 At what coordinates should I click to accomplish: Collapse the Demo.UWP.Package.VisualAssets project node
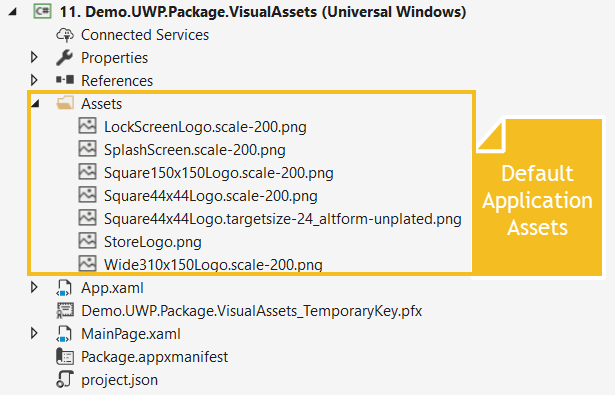[13, 12]
